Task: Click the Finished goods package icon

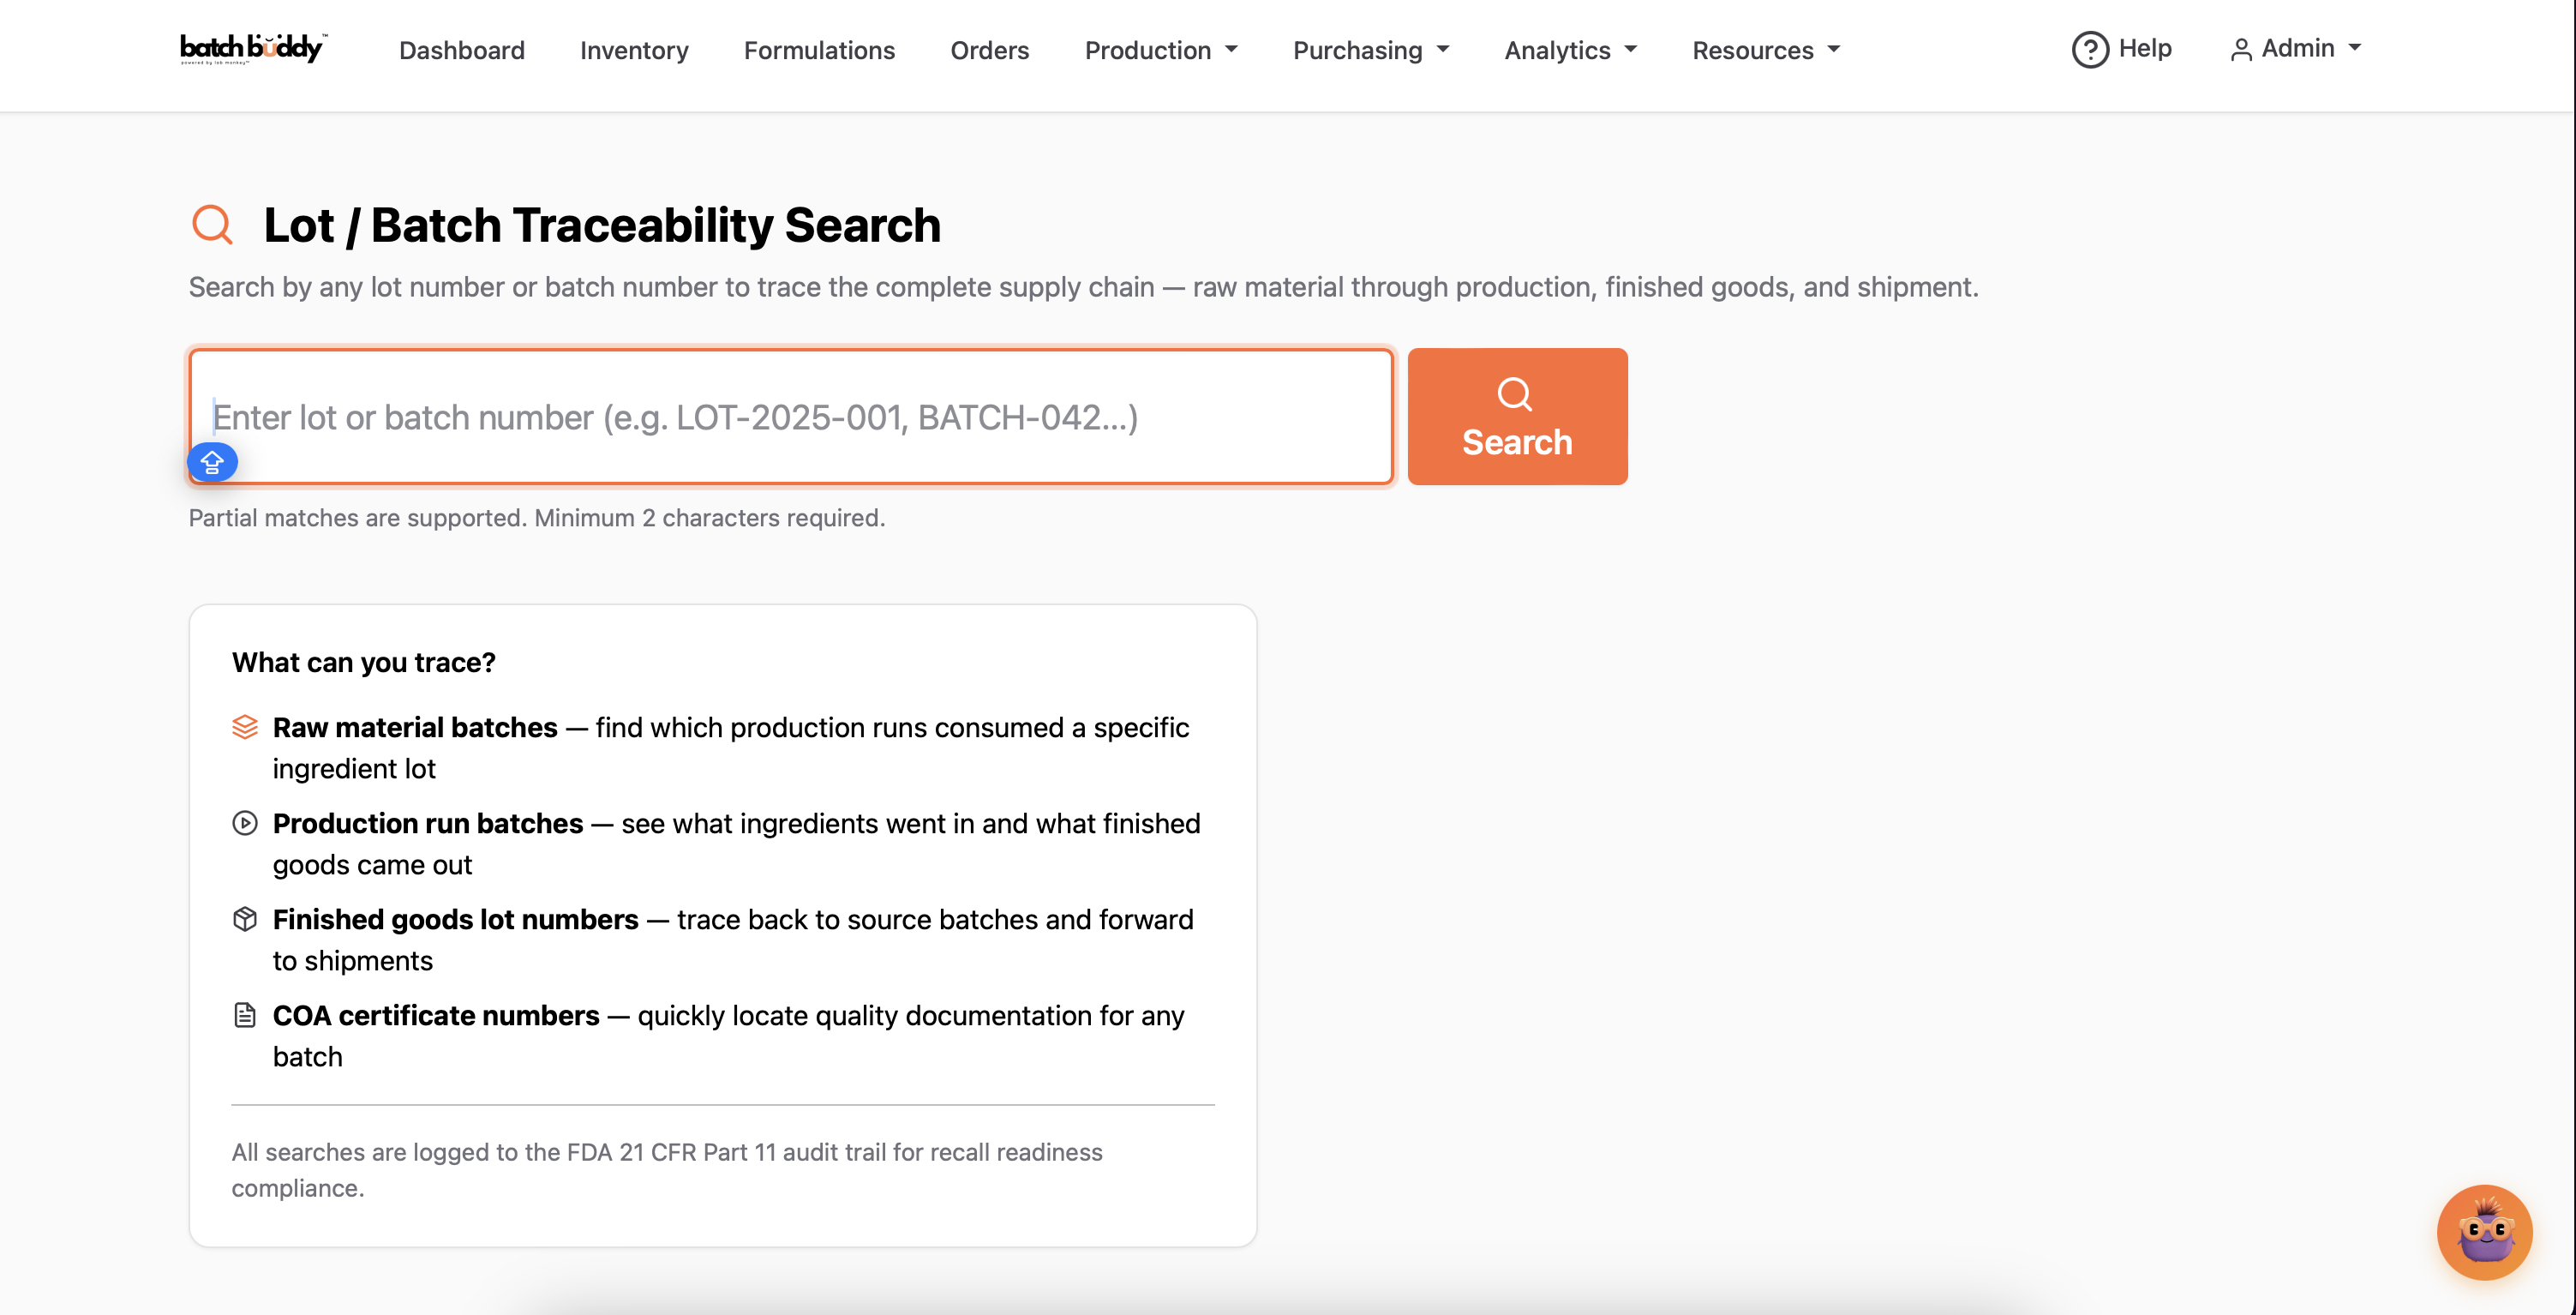Action: click(245, 918)
